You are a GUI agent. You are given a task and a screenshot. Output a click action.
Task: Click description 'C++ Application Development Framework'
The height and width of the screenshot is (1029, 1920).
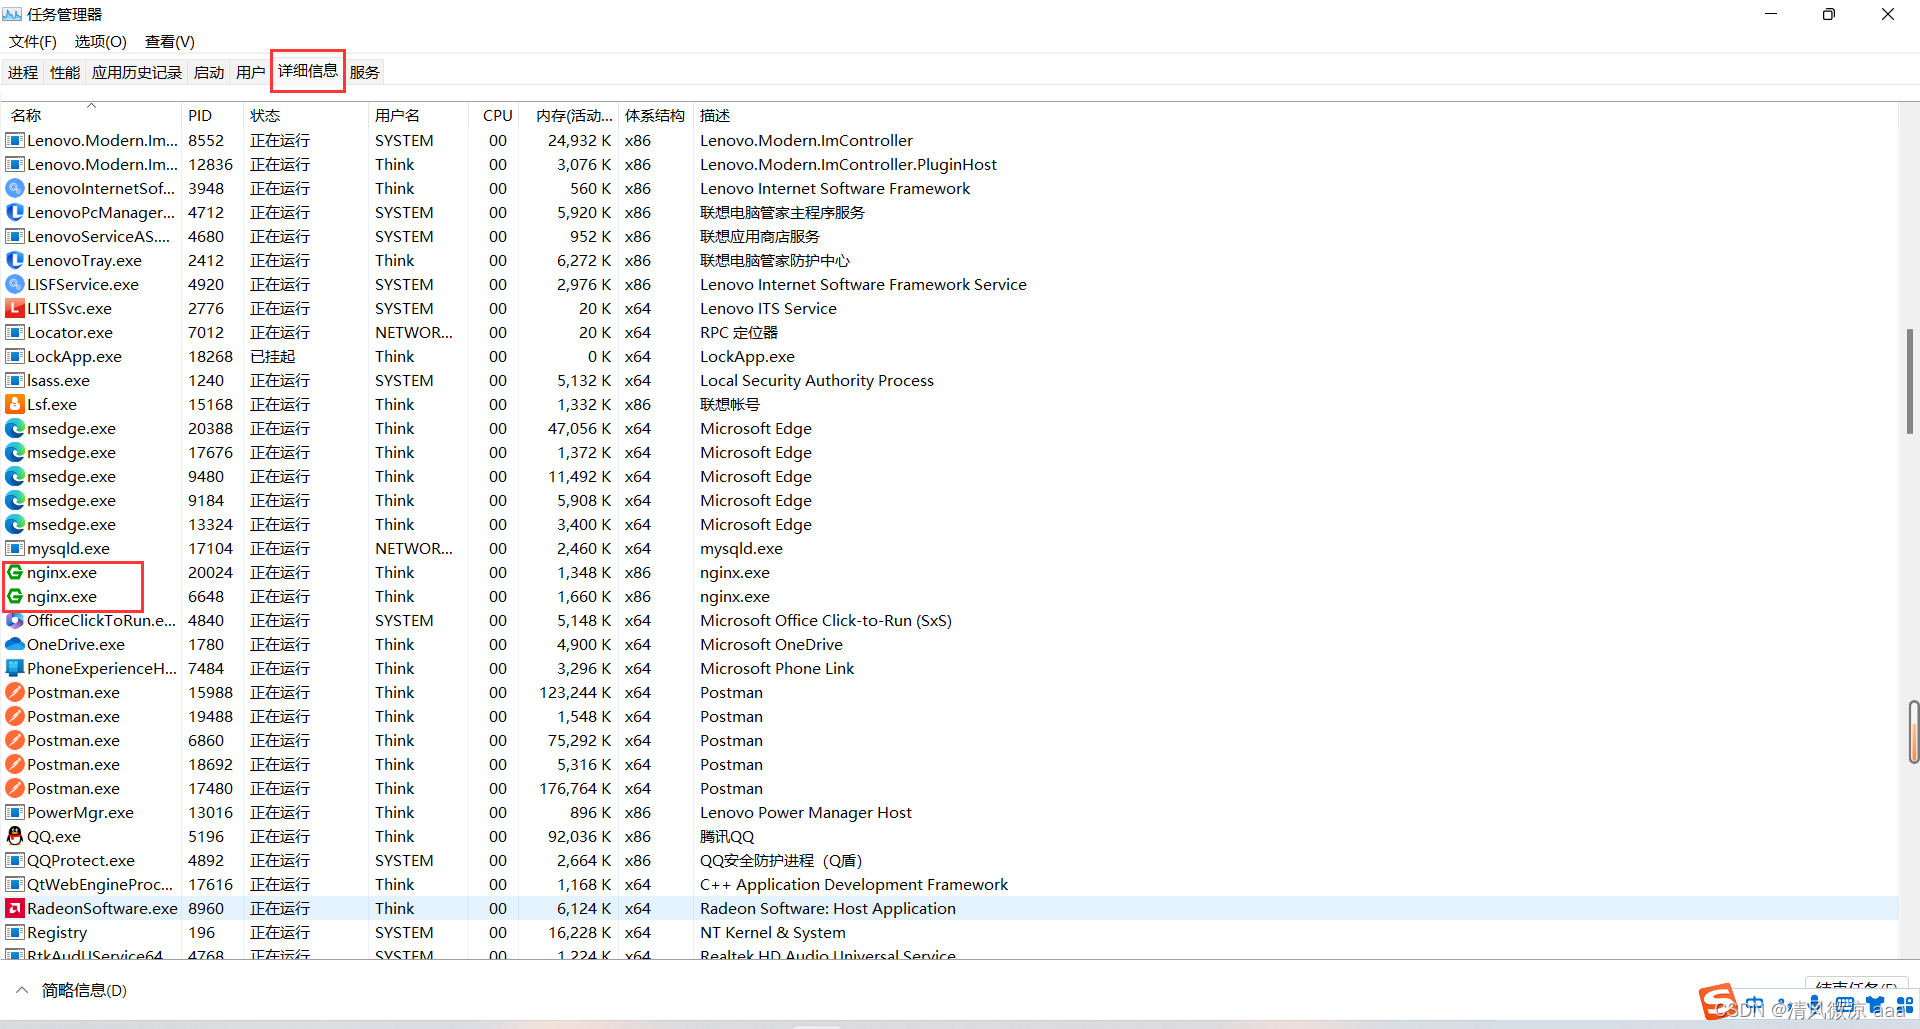coord(854,884)
